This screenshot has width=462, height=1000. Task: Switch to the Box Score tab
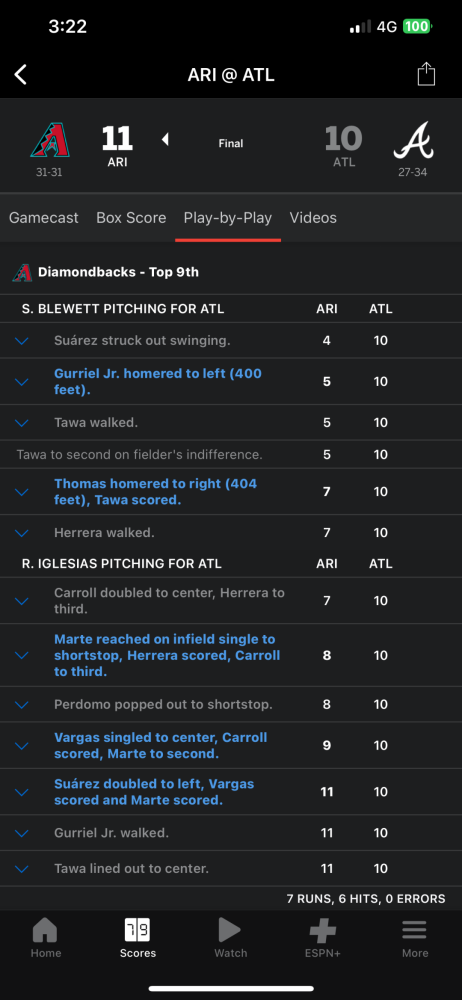tap(131, 218)
